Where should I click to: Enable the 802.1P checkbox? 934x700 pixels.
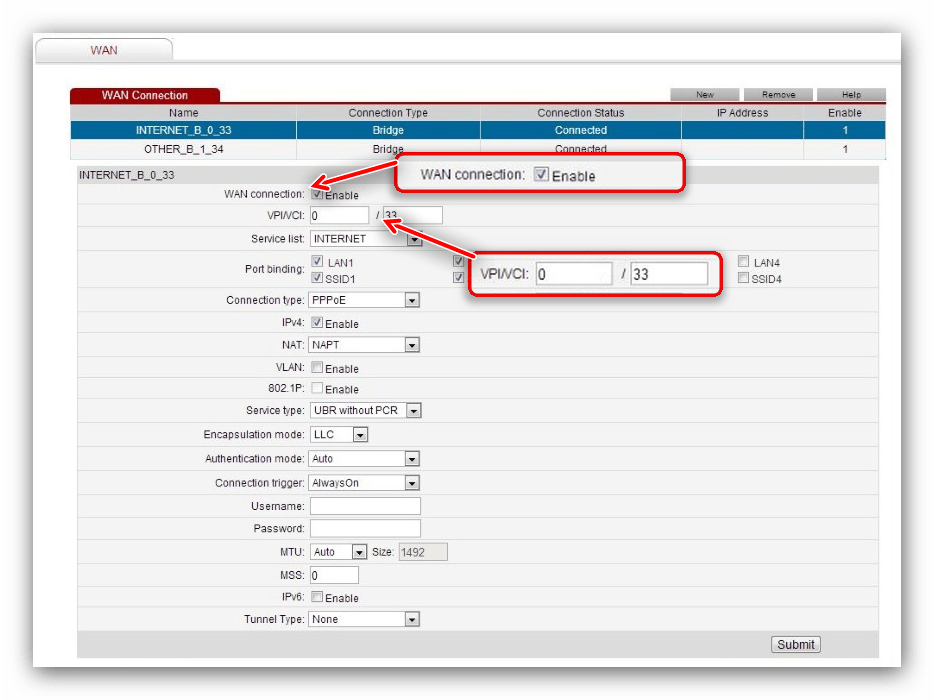point(317,388)
